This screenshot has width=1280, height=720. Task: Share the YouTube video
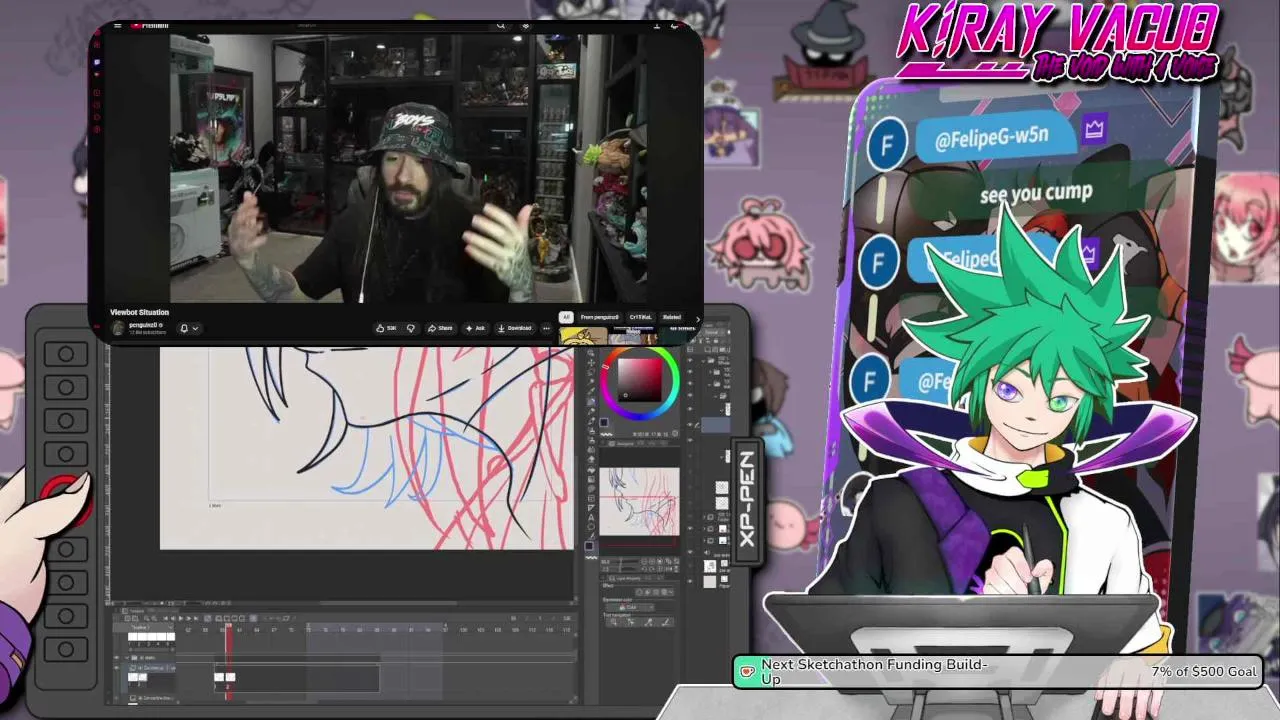point(440,328)
